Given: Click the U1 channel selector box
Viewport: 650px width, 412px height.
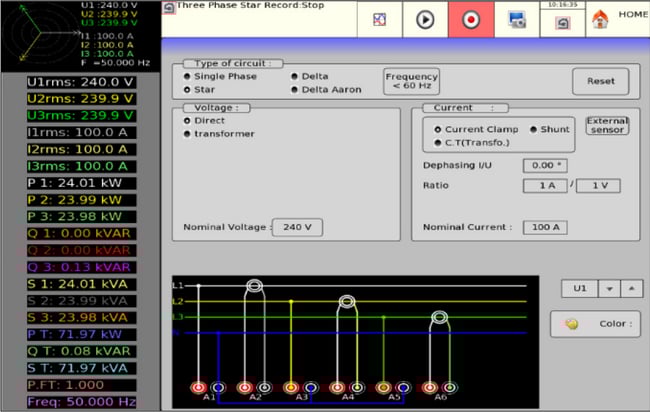Looking at the screenshot, I should pyautogui.click(x=580, y=288).
